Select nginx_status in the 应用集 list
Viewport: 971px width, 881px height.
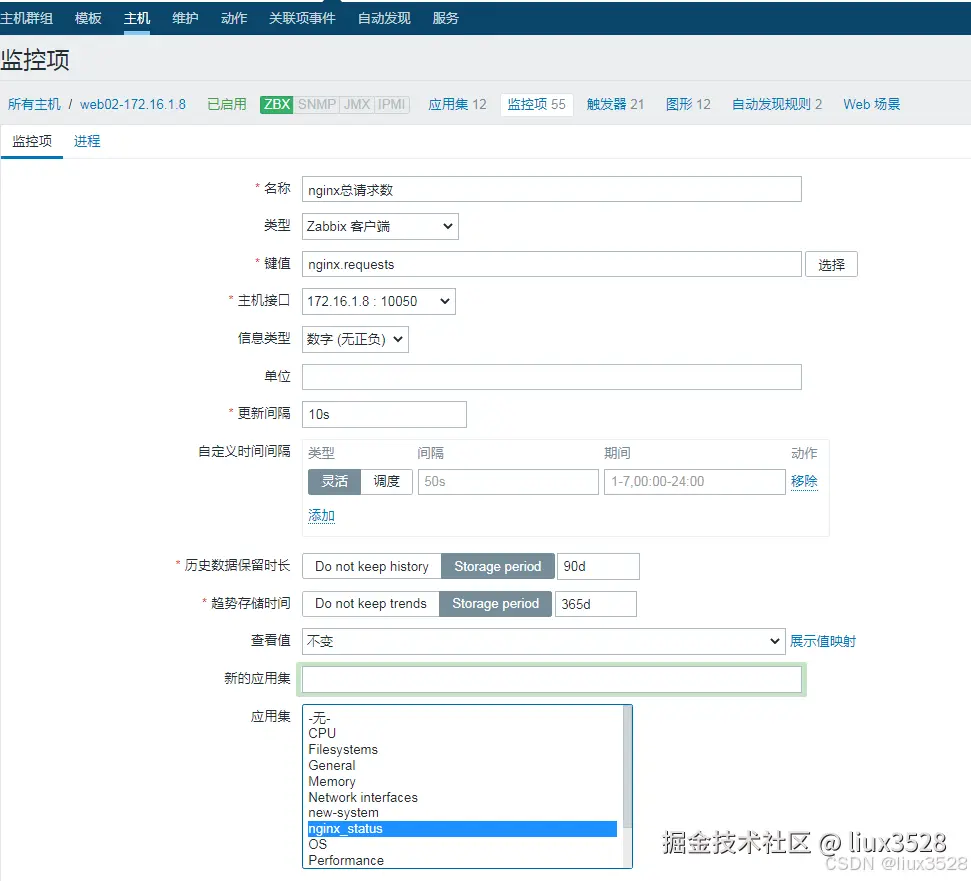[463, 829]
